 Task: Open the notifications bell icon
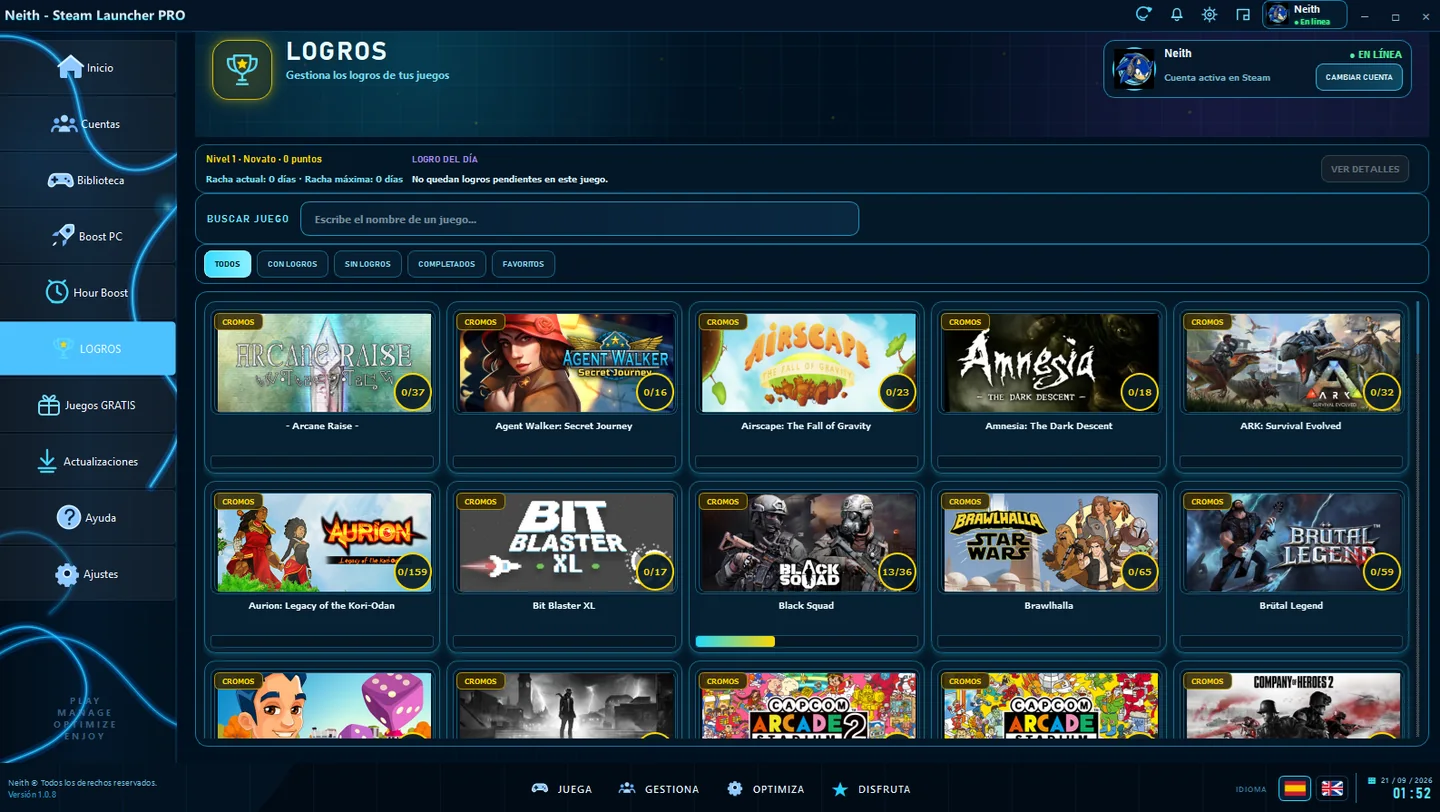pos(1176,14)
